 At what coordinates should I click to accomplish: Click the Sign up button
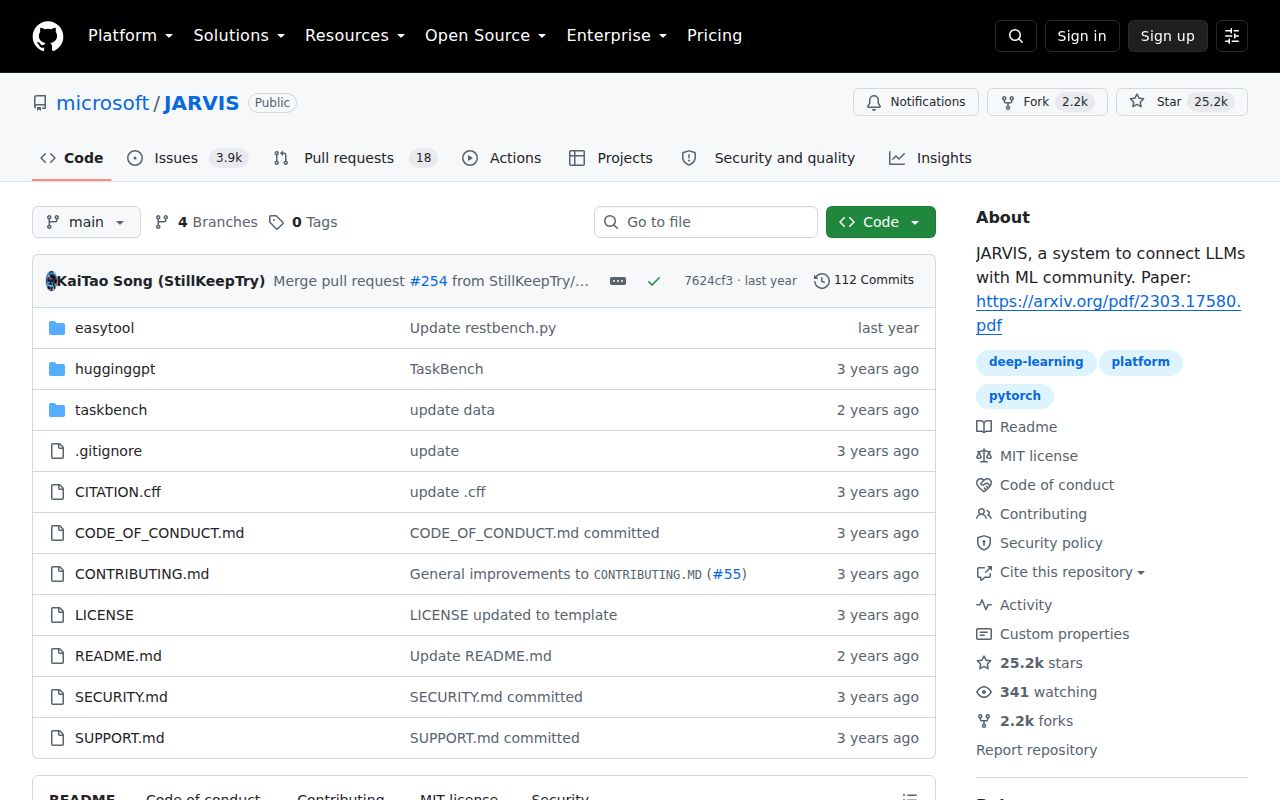tap(1168, 36)
